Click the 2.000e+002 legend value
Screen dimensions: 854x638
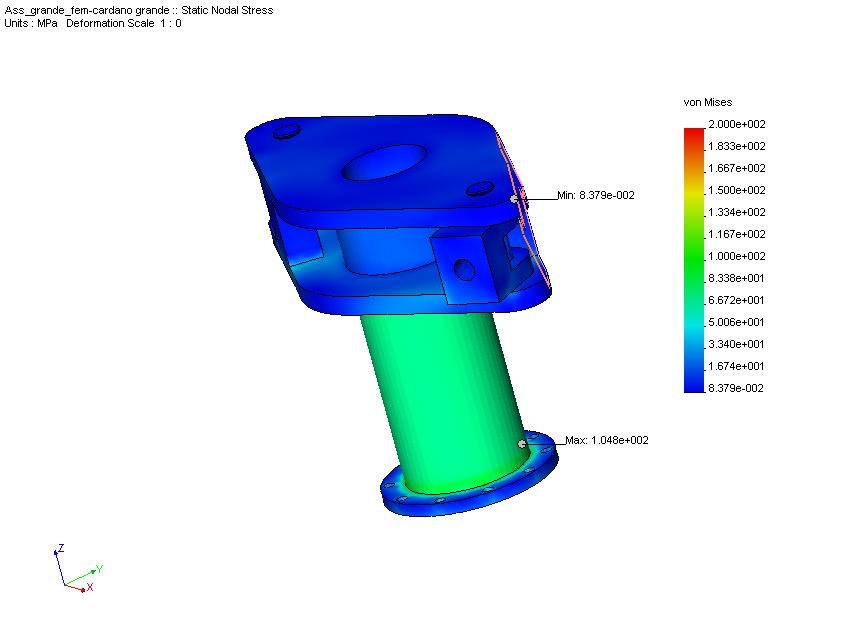pos(736,124)
